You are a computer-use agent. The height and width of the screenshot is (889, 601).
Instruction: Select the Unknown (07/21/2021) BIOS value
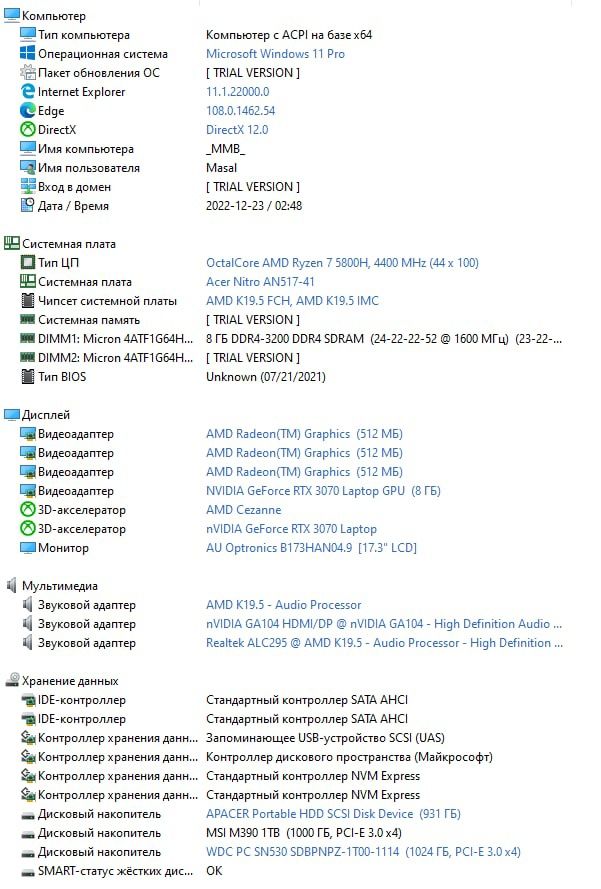tap(266, 376)
